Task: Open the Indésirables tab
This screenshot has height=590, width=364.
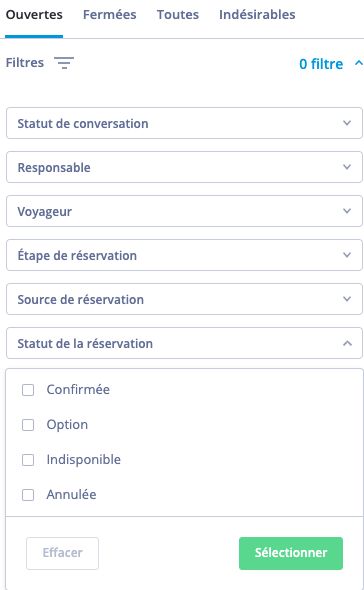Action: (257, 15)
